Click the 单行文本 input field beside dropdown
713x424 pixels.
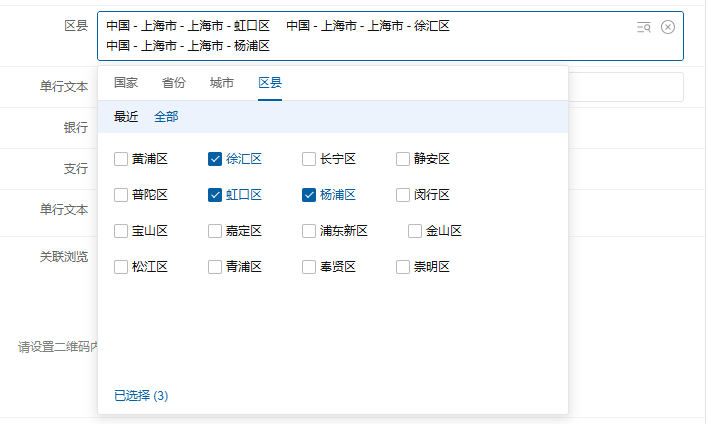(626, 87)
